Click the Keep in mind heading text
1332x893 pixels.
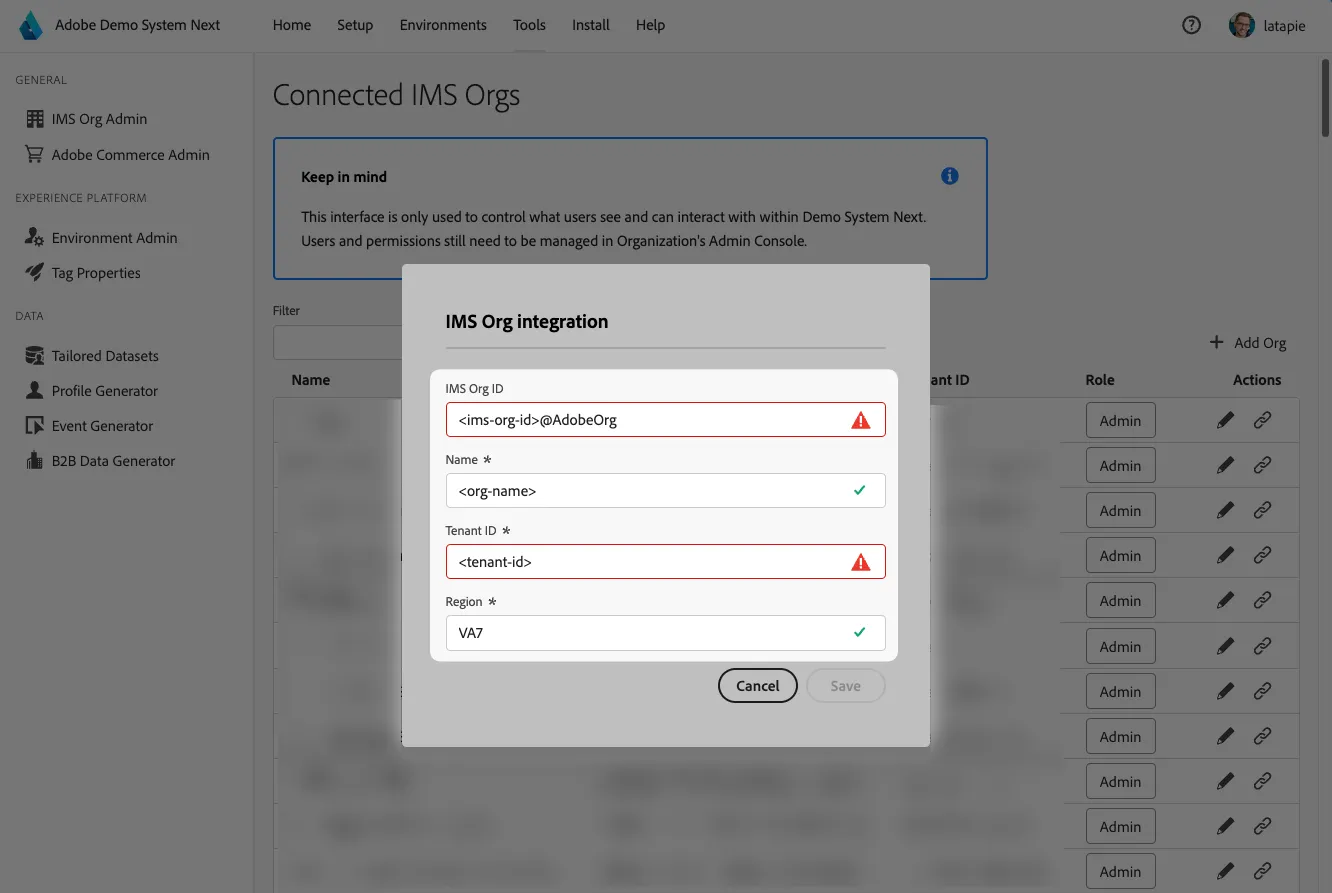(x=344, y=177)
